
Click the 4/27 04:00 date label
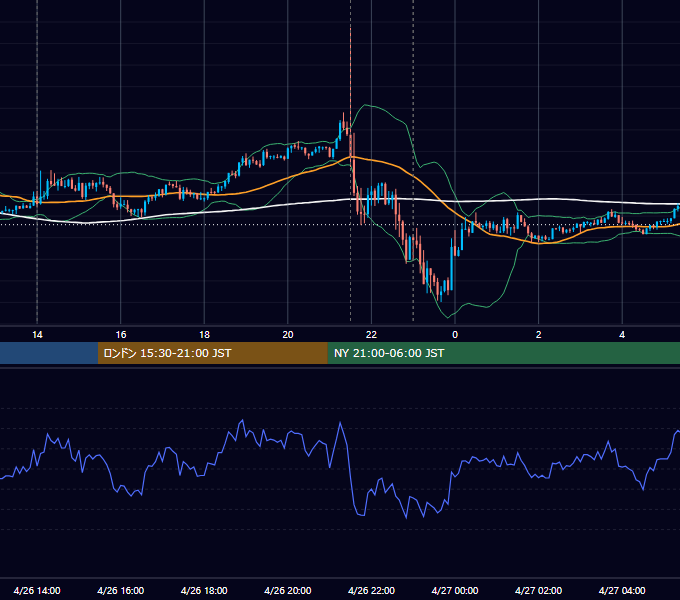622,590
